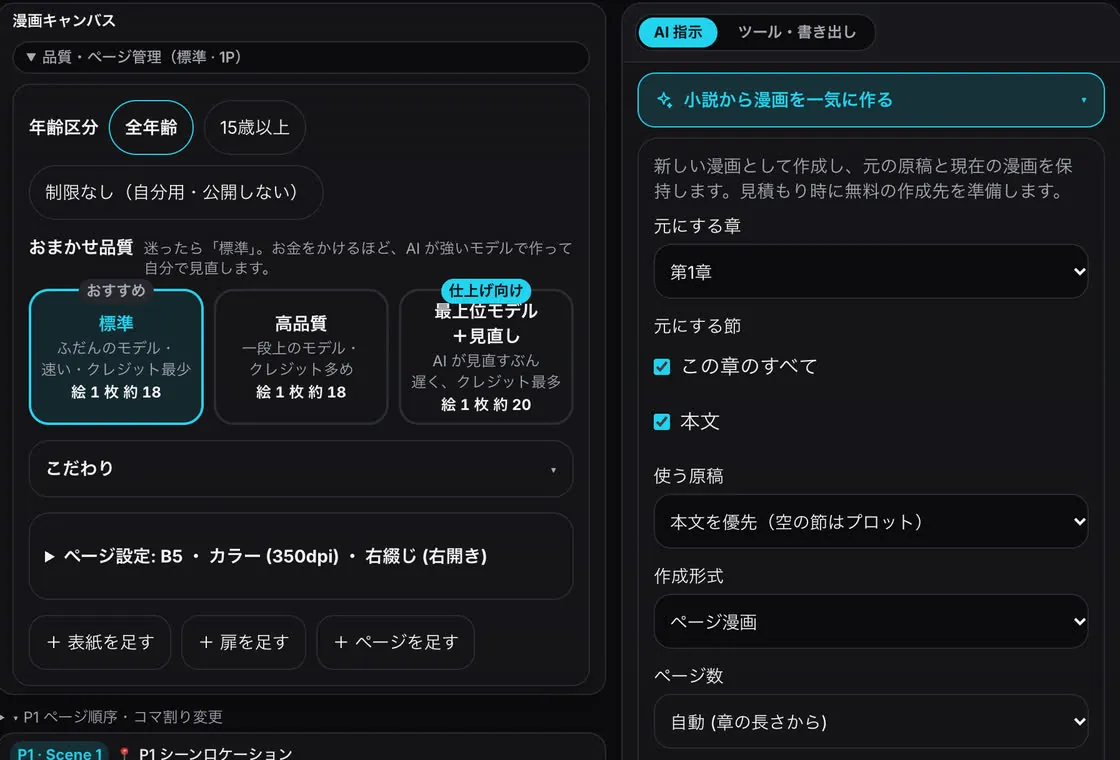Select the 15歳以上 age rating

pos(255,128)
